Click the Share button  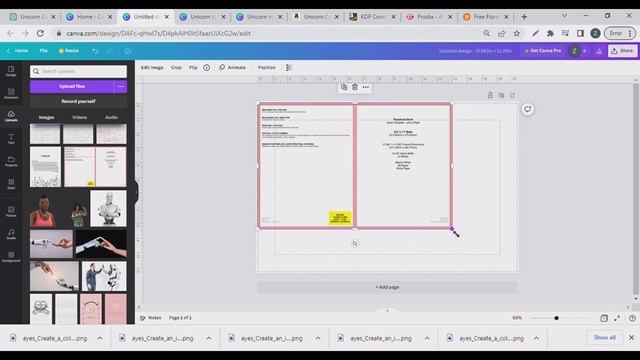point(622,51)
